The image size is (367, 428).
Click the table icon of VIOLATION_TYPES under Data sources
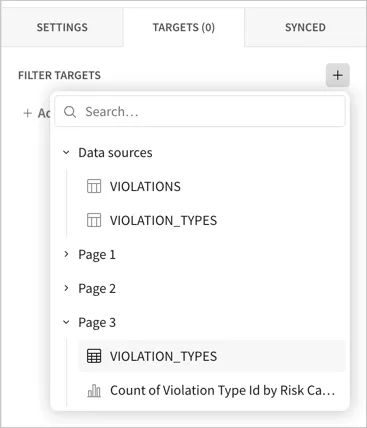point(94,220)
